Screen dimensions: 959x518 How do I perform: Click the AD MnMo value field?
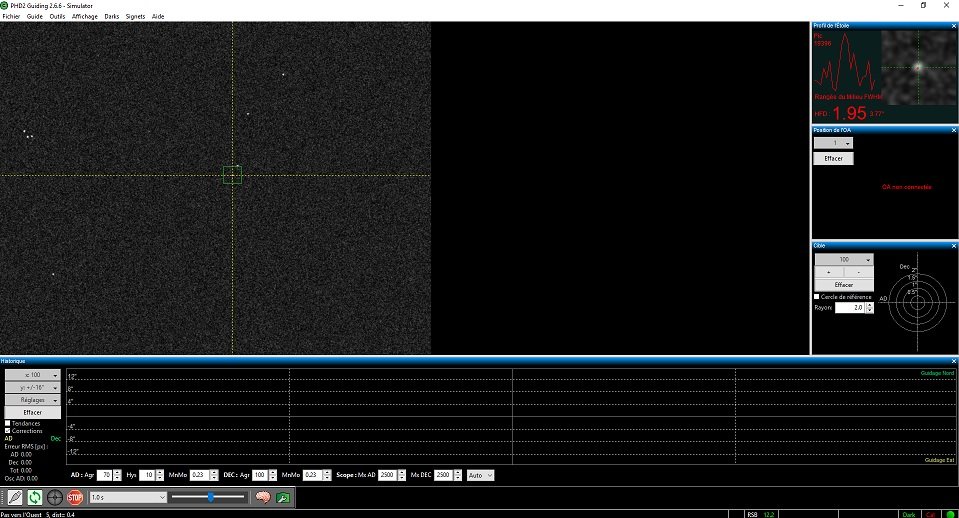199,475
